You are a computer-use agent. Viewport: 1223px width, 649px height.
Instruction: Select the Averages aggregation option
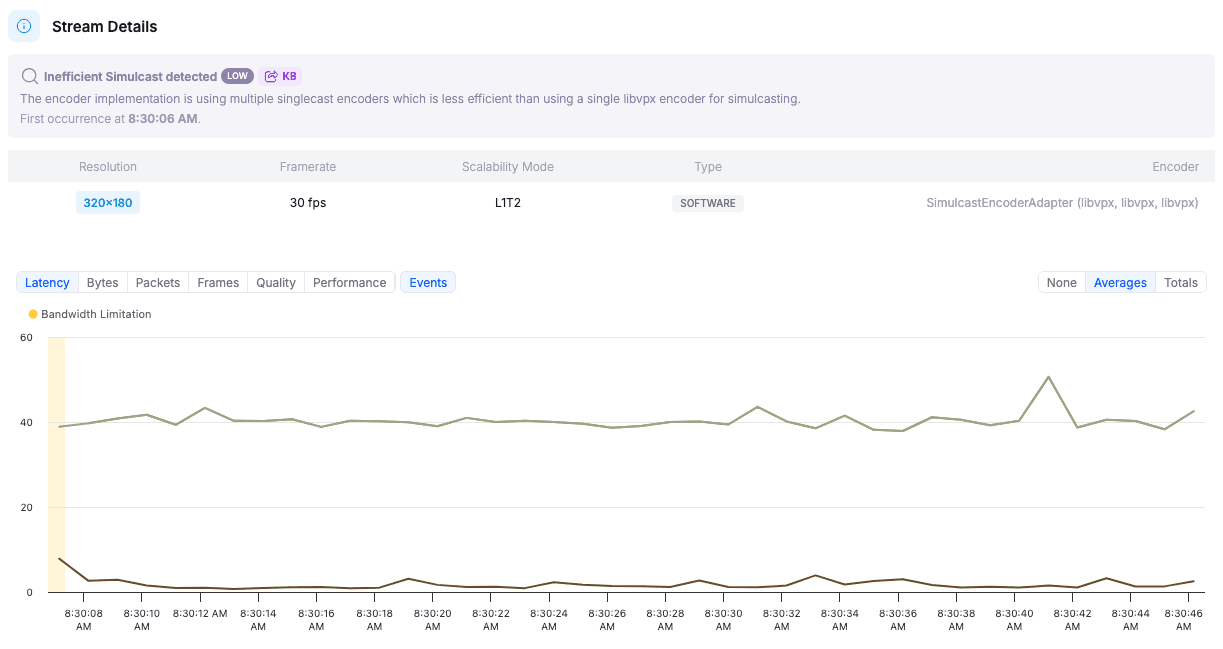click(x=1120, y=283)
